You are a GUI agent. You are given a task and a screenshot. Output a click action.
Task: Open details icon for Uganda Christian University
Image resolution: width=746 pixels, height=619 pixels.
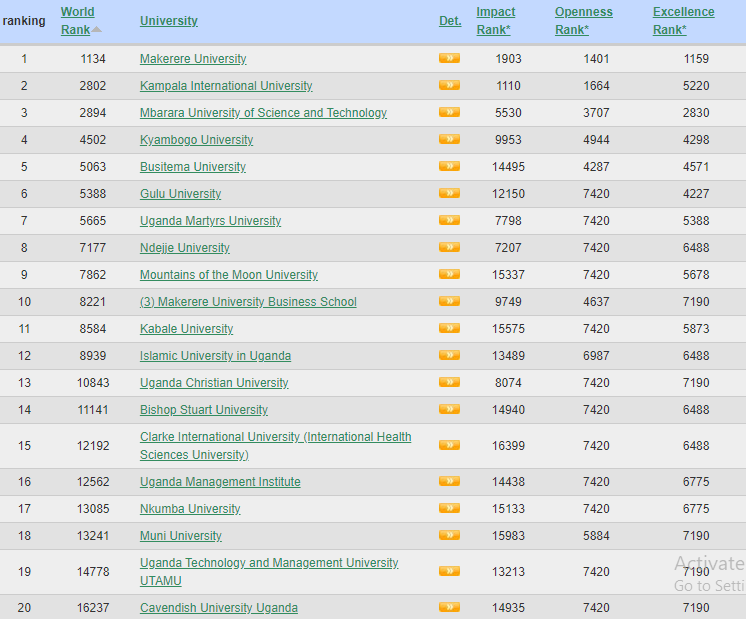(449, 382)
